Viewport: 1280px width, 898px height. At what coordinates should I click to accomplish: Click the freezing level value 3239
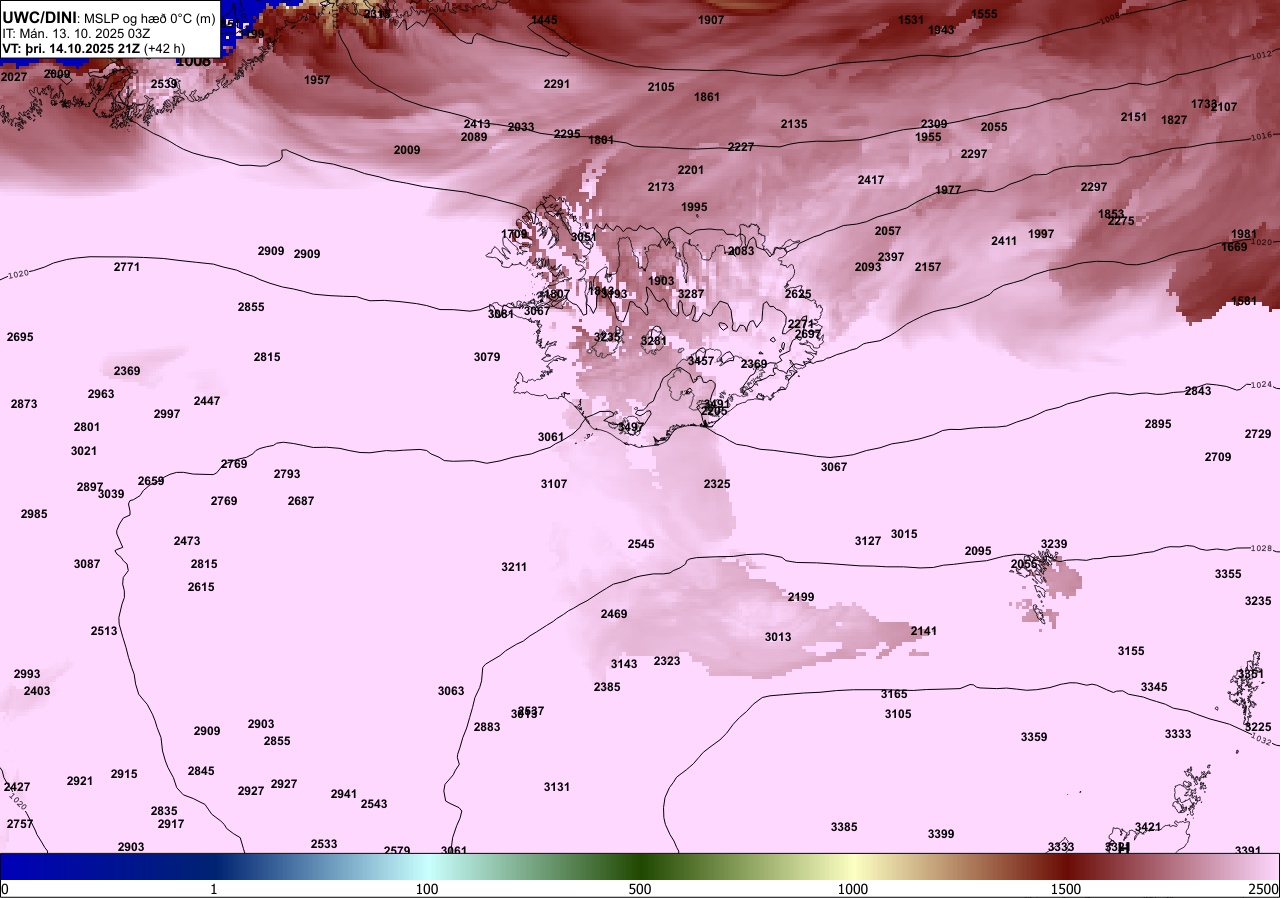coord(1054,544)
